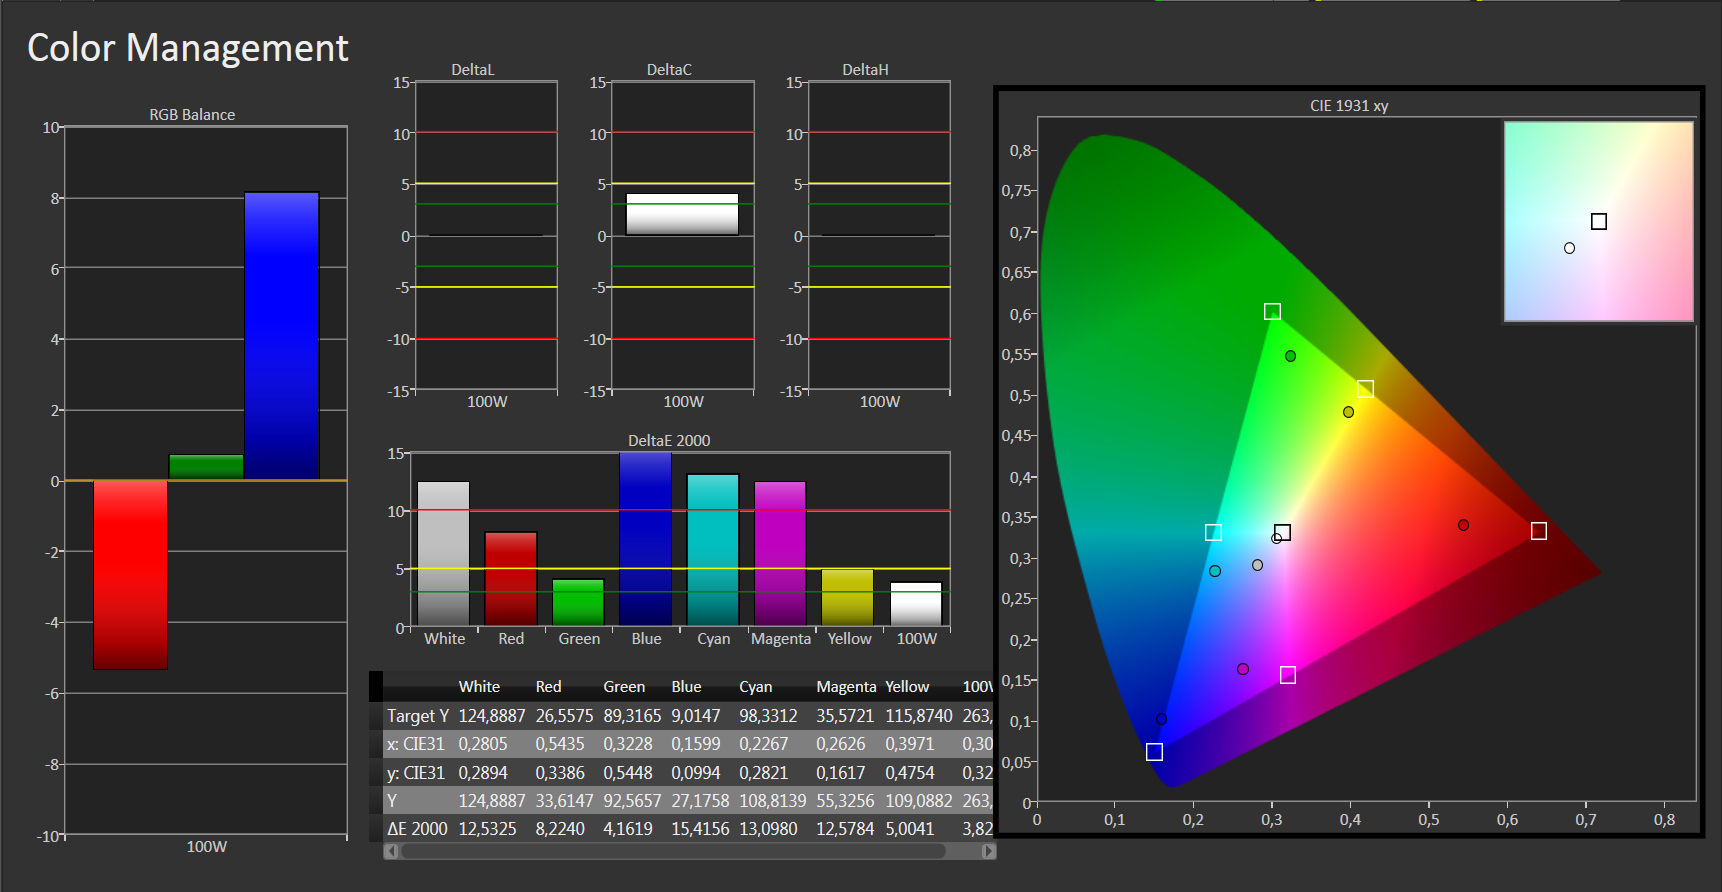
Task: Click the Cyan bar in DeltaE 2000 chart
Action: point(713,550)
